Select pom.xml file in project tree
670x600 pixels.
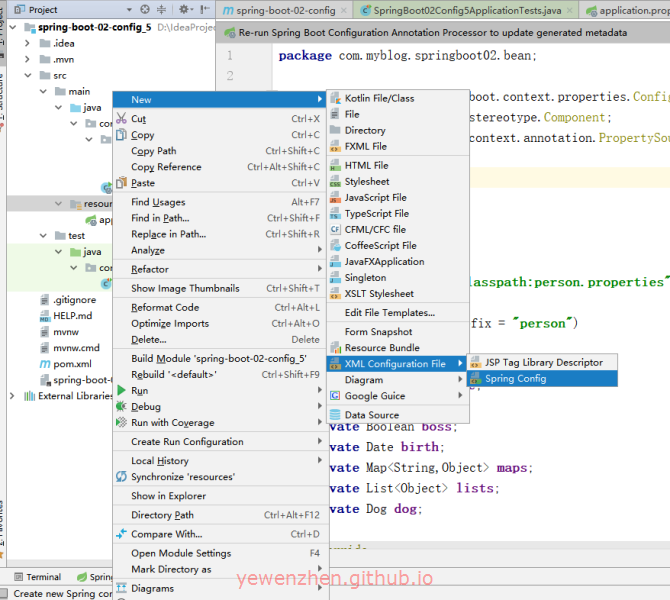[x=71, y=364]
